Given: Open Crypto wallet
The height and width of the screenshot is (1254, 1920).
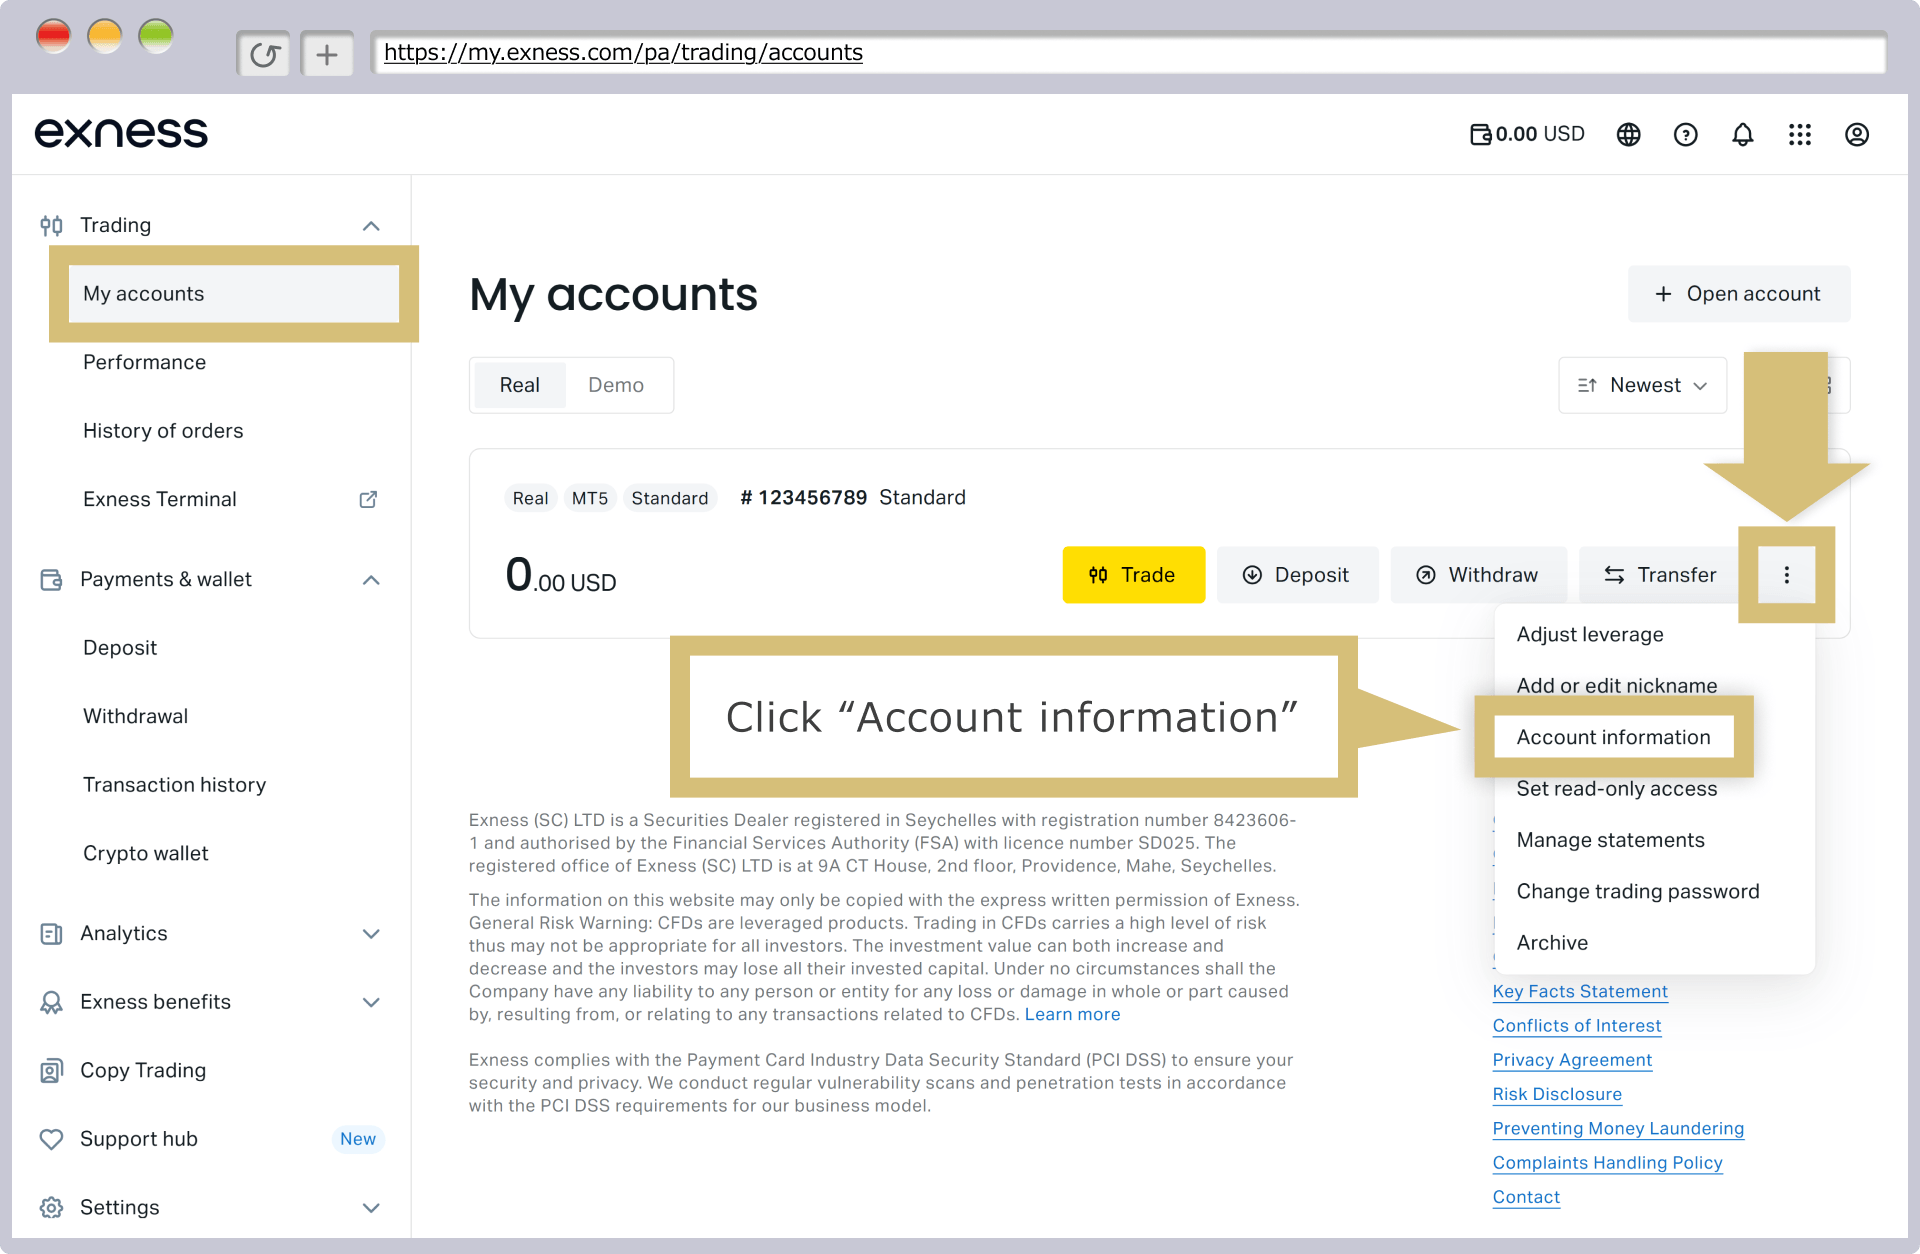Looking at the screenshot, I should (x=145, y=853).
